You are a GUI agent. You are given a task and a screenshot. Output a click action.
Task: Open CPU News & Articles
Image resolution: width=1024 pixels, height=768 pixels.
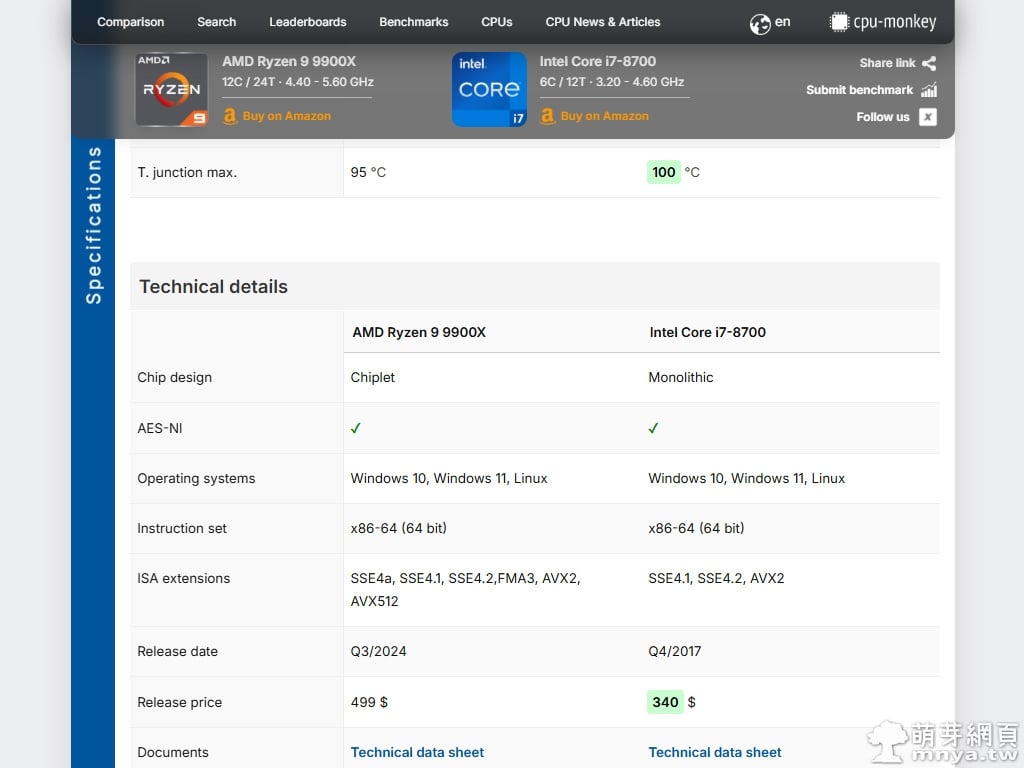602,22
